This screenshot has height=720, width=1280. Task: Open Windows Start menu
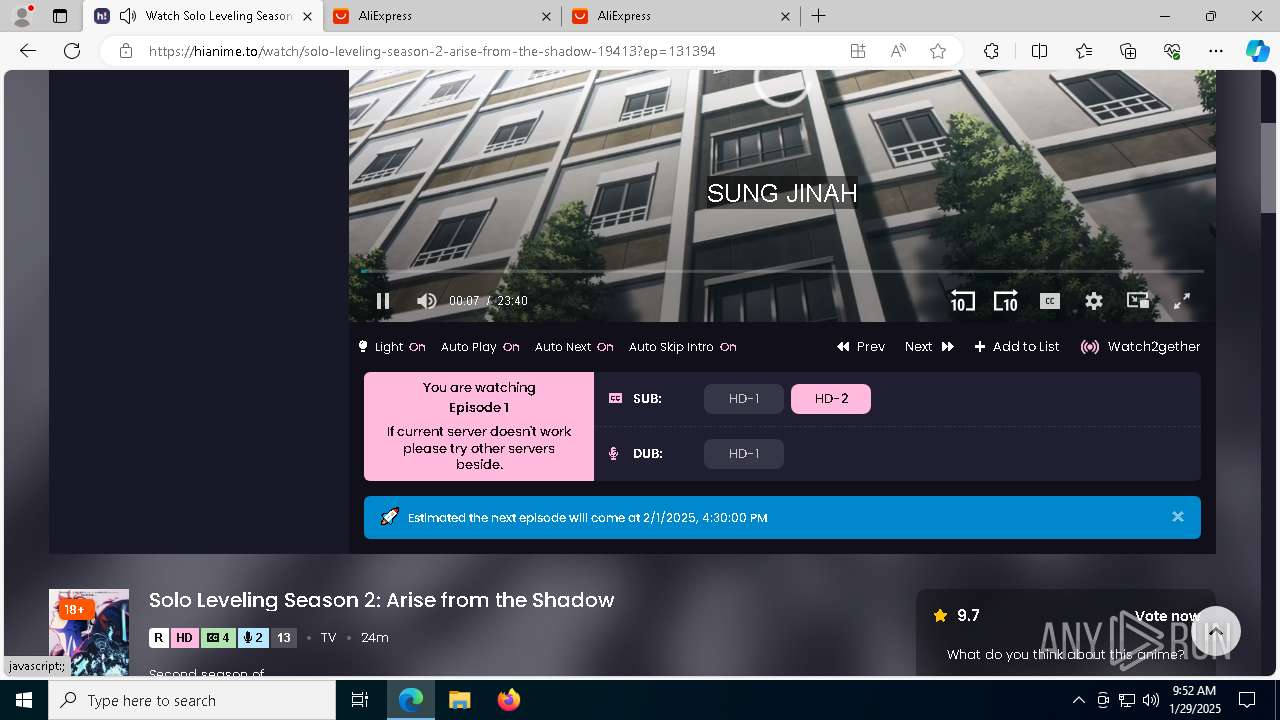pyautogui.click(x=24, y=700)
